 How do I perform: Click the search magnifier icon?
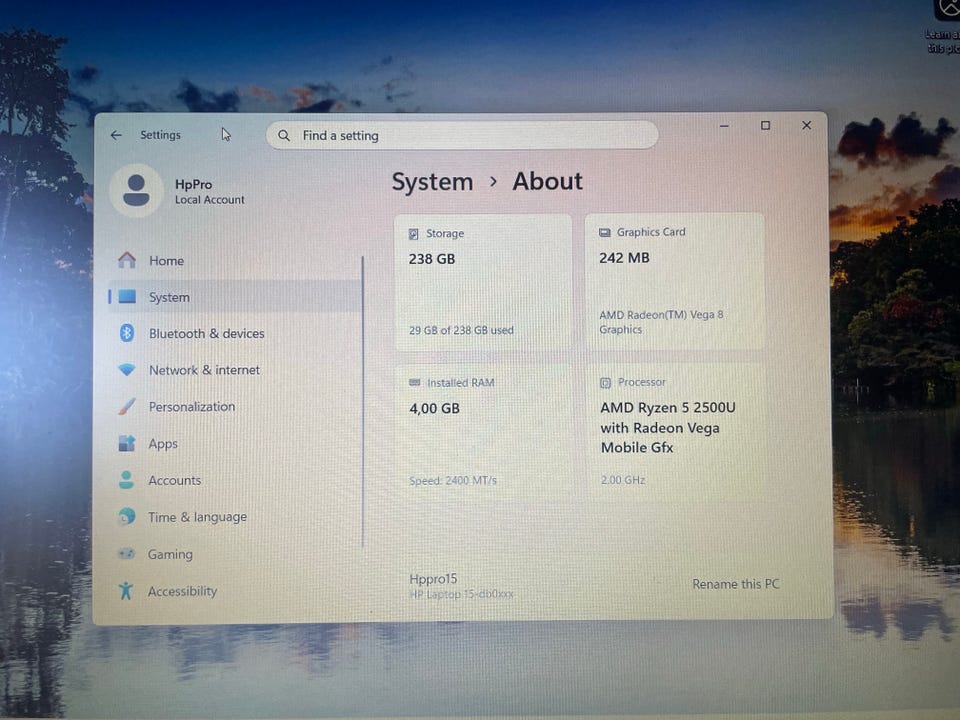tap(284, 135)
